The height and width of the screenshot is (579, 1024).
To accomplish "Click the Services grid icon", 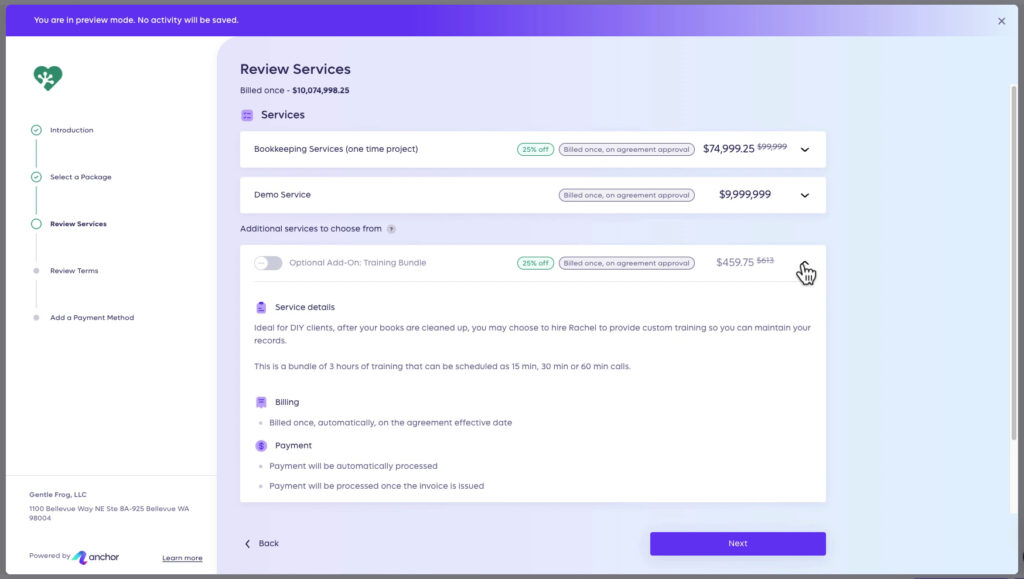I will (x=246, y=114).
